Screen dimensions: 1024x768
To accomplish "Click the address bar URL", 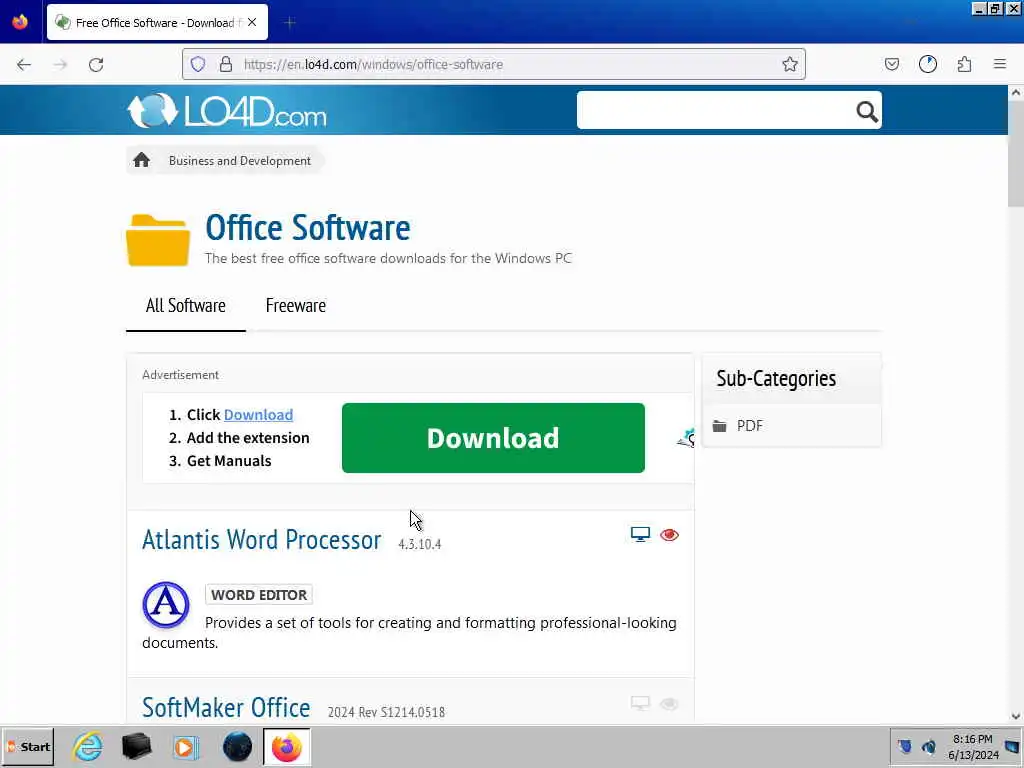I will point(373,64).
